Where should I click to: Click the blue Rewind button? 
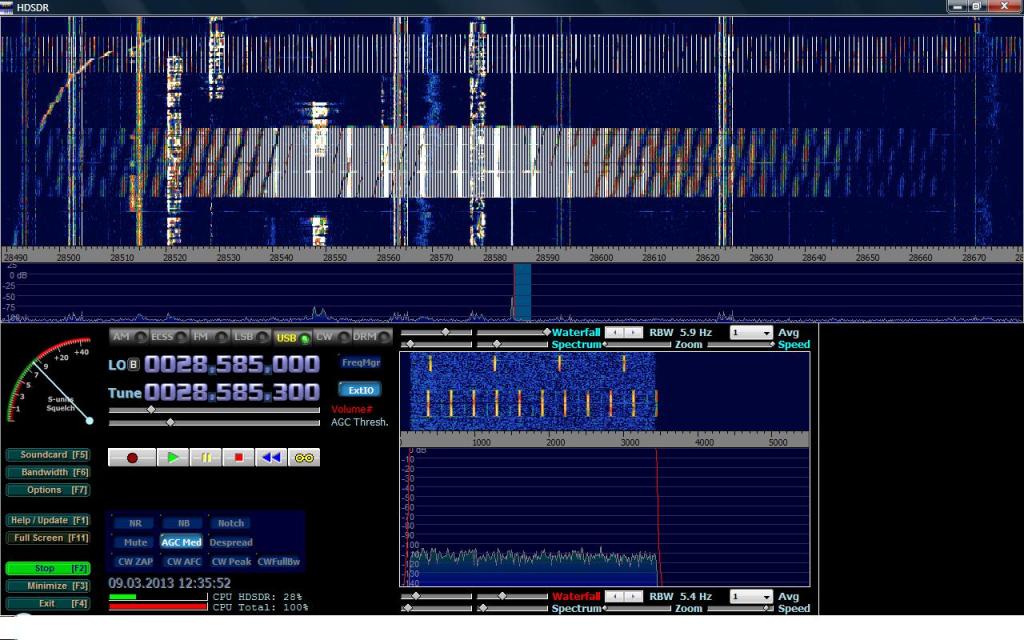pos(270,457)
